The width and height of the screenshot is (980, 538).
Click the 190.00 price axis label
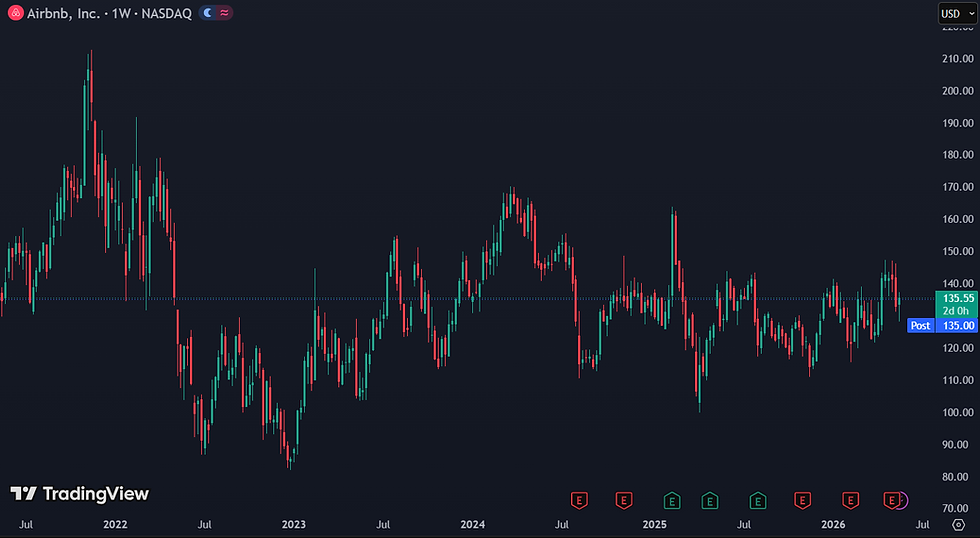(x=958, y=123)
